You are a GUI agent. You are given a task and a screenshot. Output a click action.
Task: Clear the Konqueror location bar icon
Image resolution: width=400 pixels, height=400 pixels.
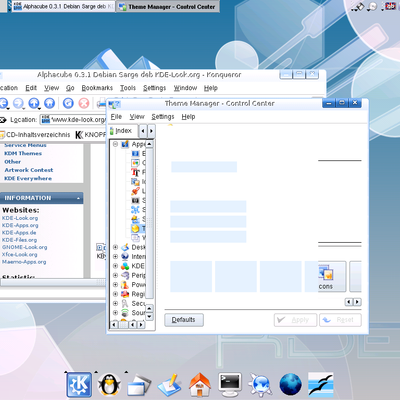(3, 120)
